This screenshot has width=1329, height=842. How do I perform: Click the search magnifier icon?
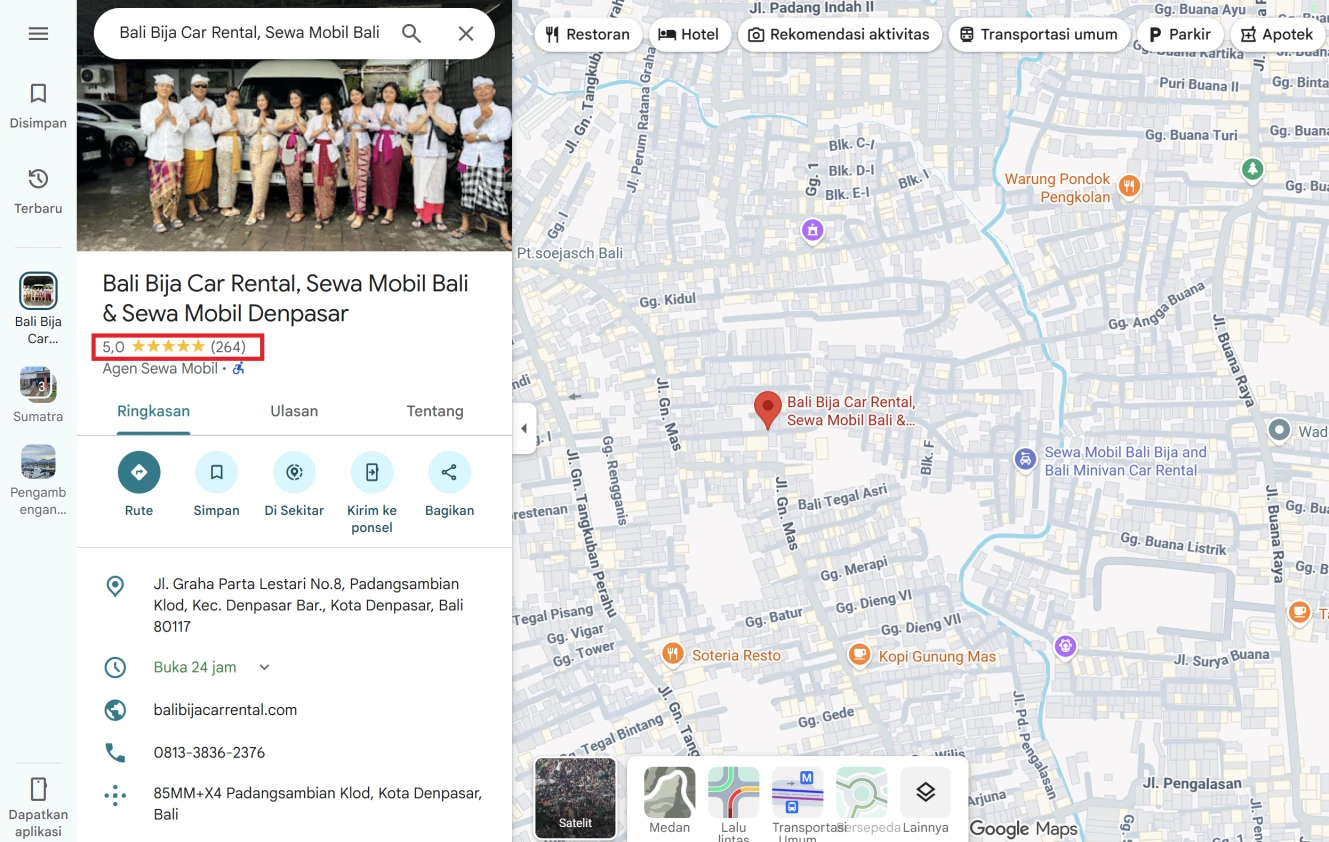coord(412,33)
